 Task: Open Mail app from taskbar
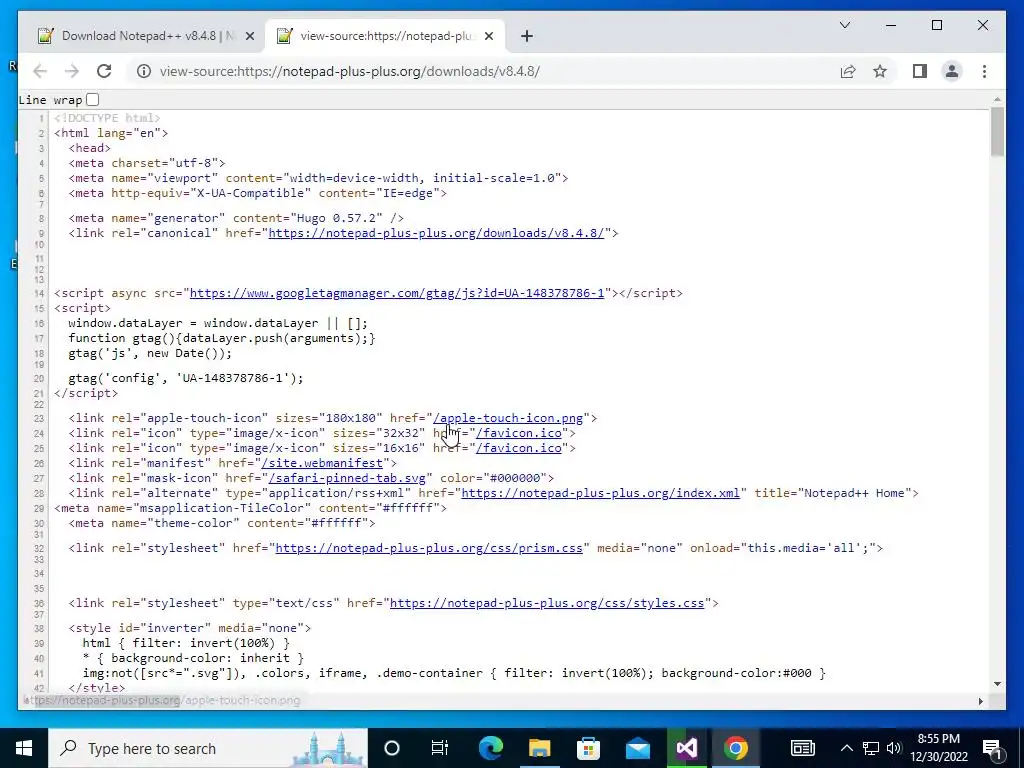(x=637, y=748)
